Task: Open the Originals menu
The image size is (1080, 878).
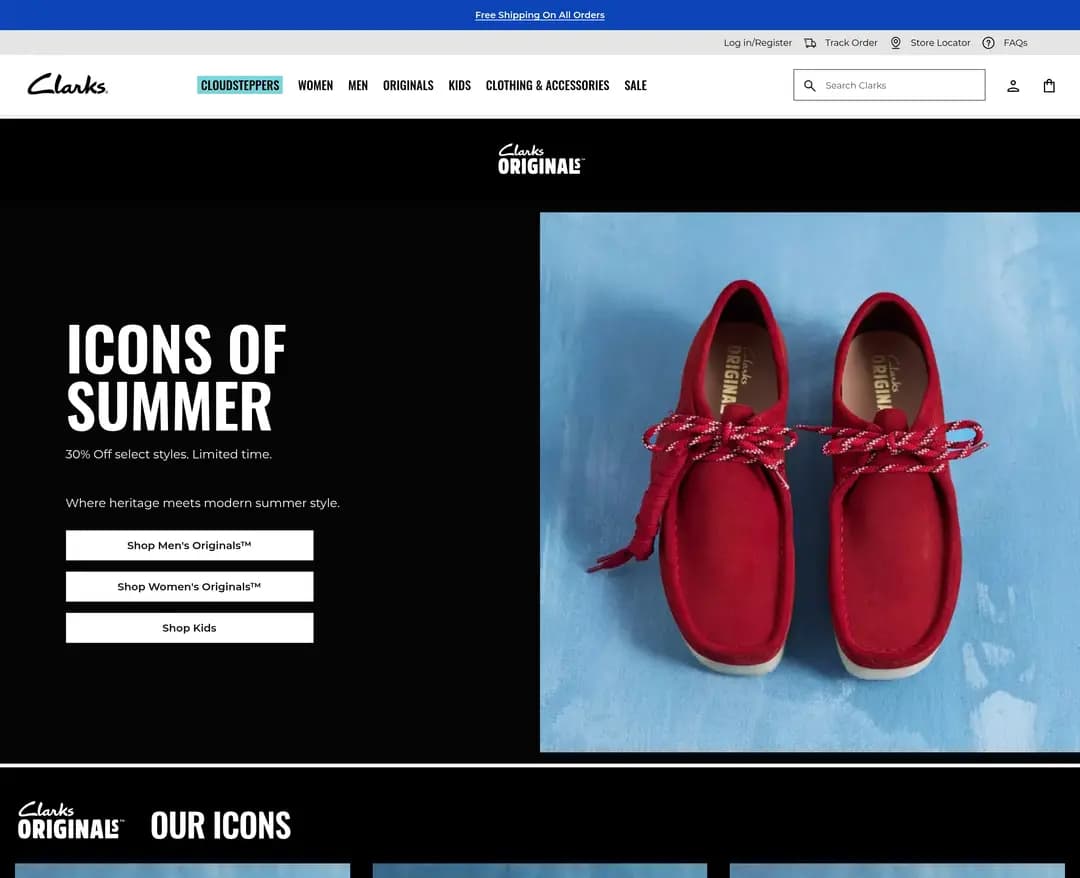Action: coord(408,85)
